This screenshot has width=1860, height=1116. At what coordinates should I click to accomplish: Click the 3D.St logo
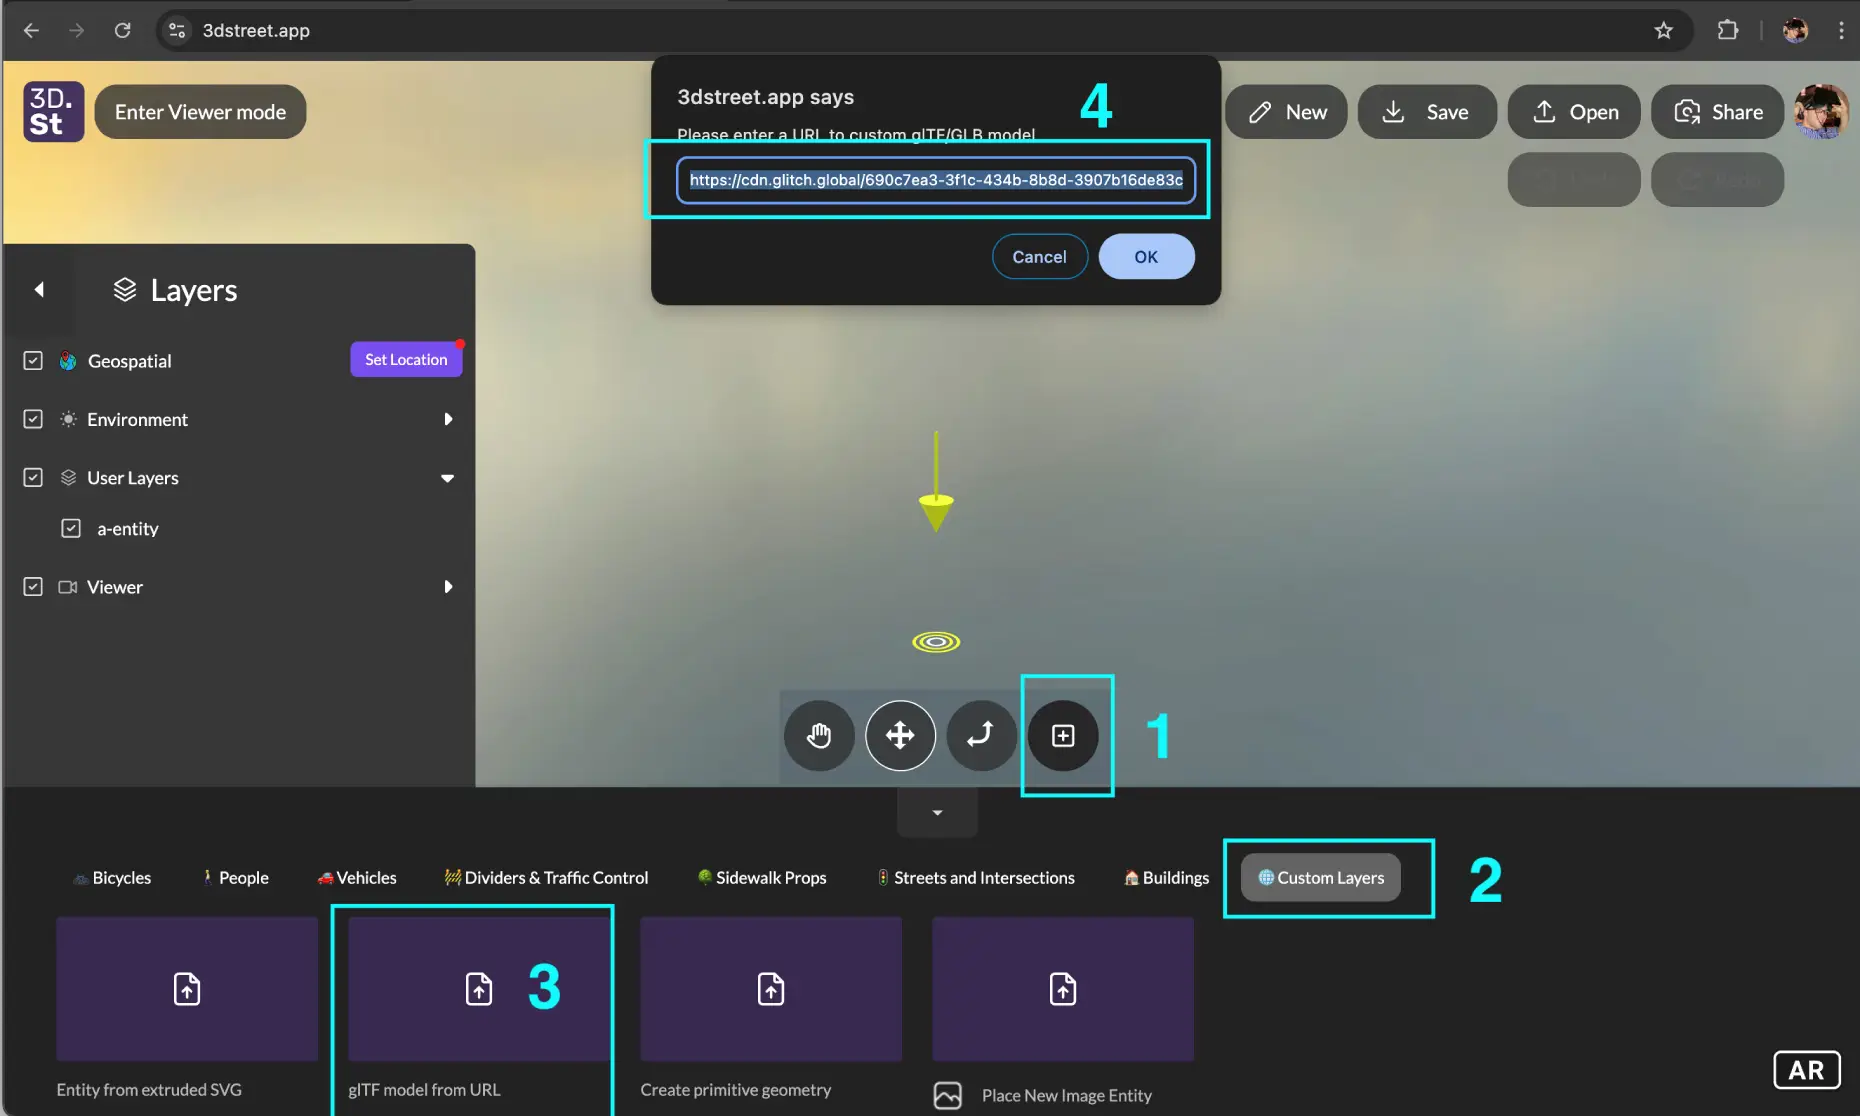tap(52, 111)
